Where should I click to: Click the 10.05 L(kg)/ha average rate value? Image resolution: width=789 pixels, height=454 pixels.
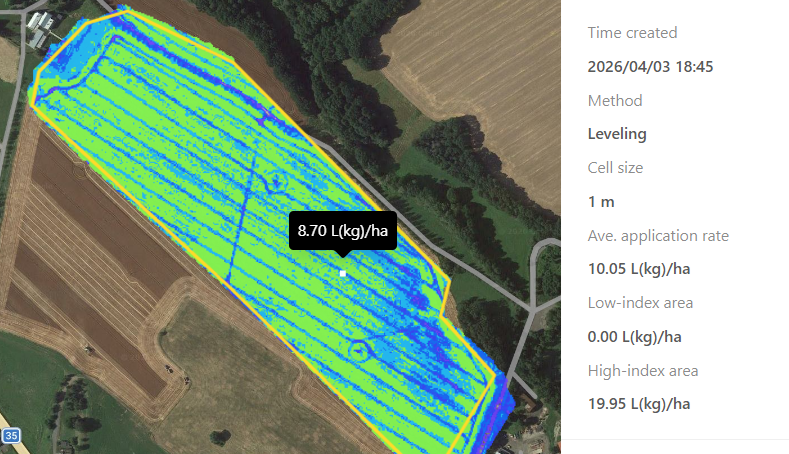pos(639,269)
